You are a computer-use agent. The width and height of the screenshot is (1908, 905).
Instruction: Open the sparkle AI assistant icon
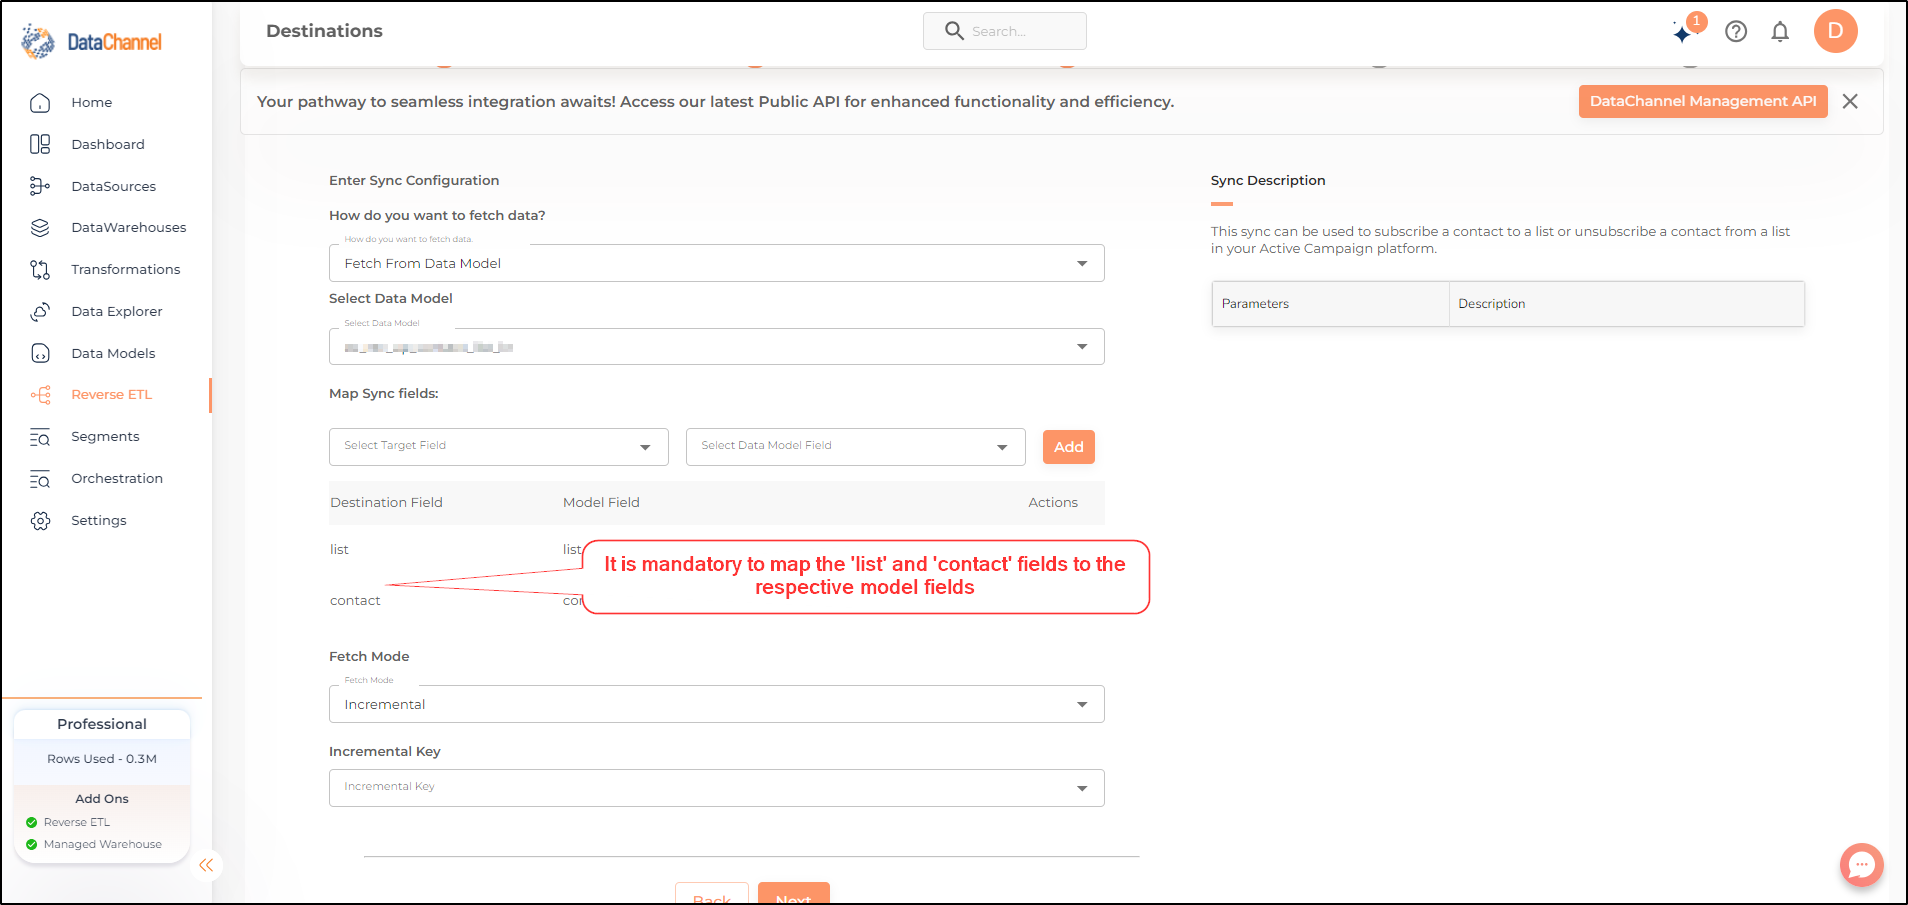[x=1683, y=33]
